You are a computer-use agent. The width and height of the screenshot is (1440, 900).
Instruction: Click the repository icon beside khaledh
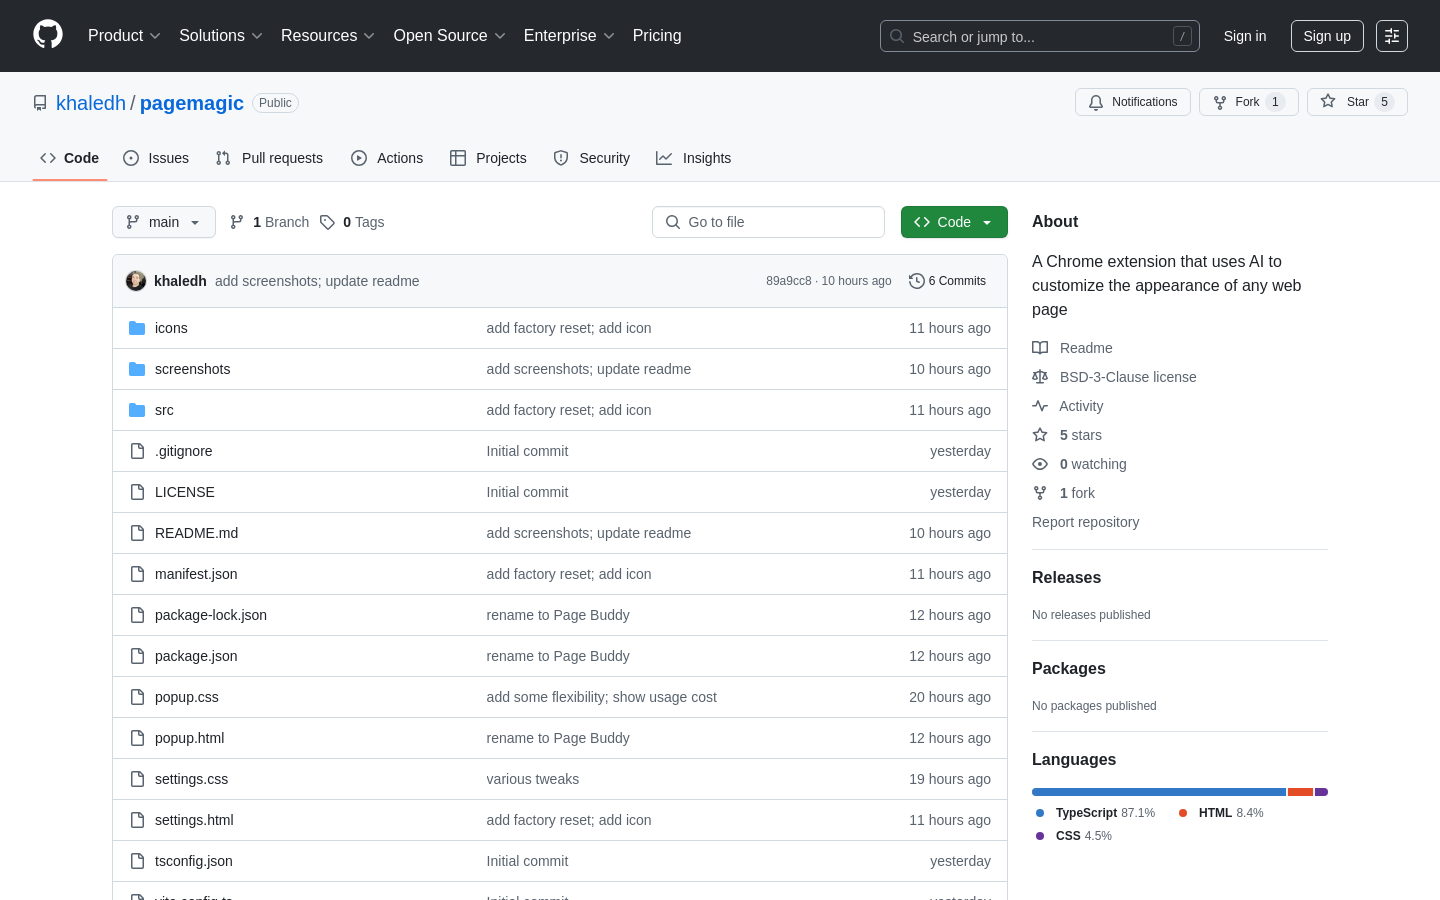40,103
